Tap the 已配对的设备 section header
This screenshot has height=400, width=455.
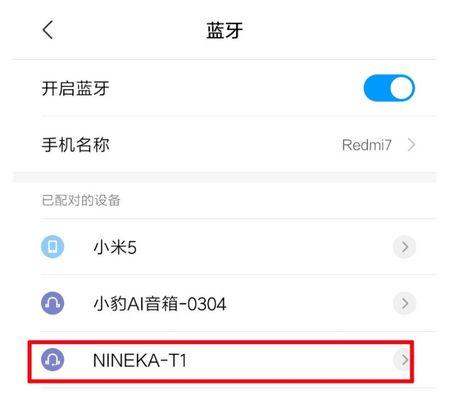81,200
